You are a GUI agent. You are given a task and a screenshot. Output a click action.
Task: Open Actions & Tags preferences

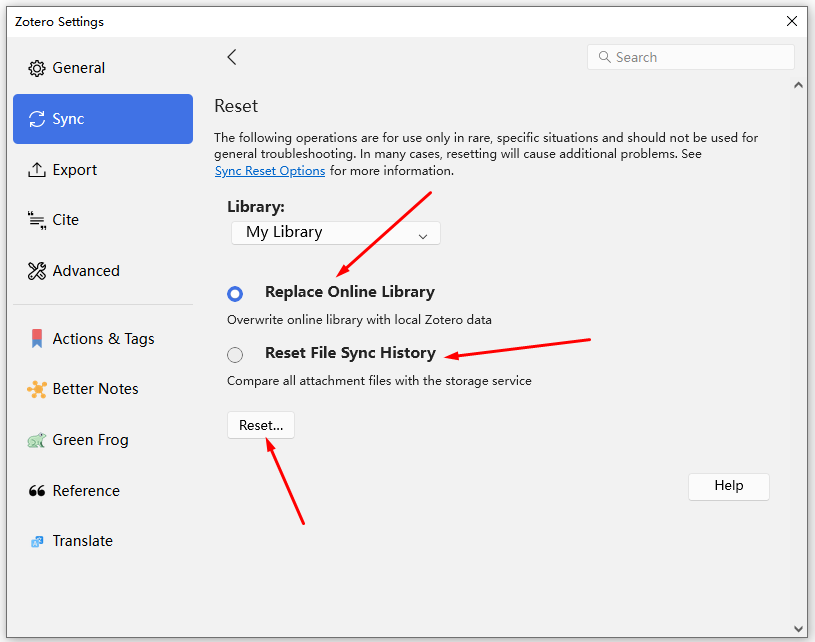click(103, 338)
